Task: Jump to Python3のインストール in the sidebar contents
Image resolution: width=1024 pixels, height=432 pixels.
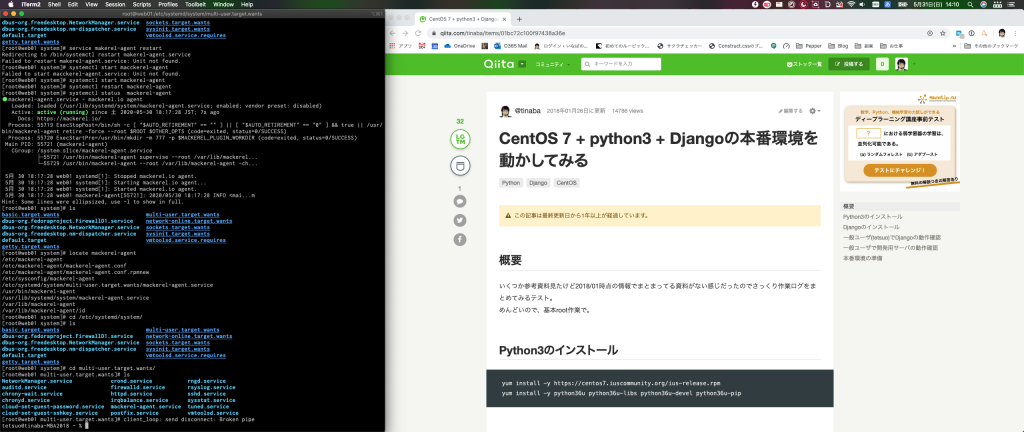Action: [x=872, y=217]
